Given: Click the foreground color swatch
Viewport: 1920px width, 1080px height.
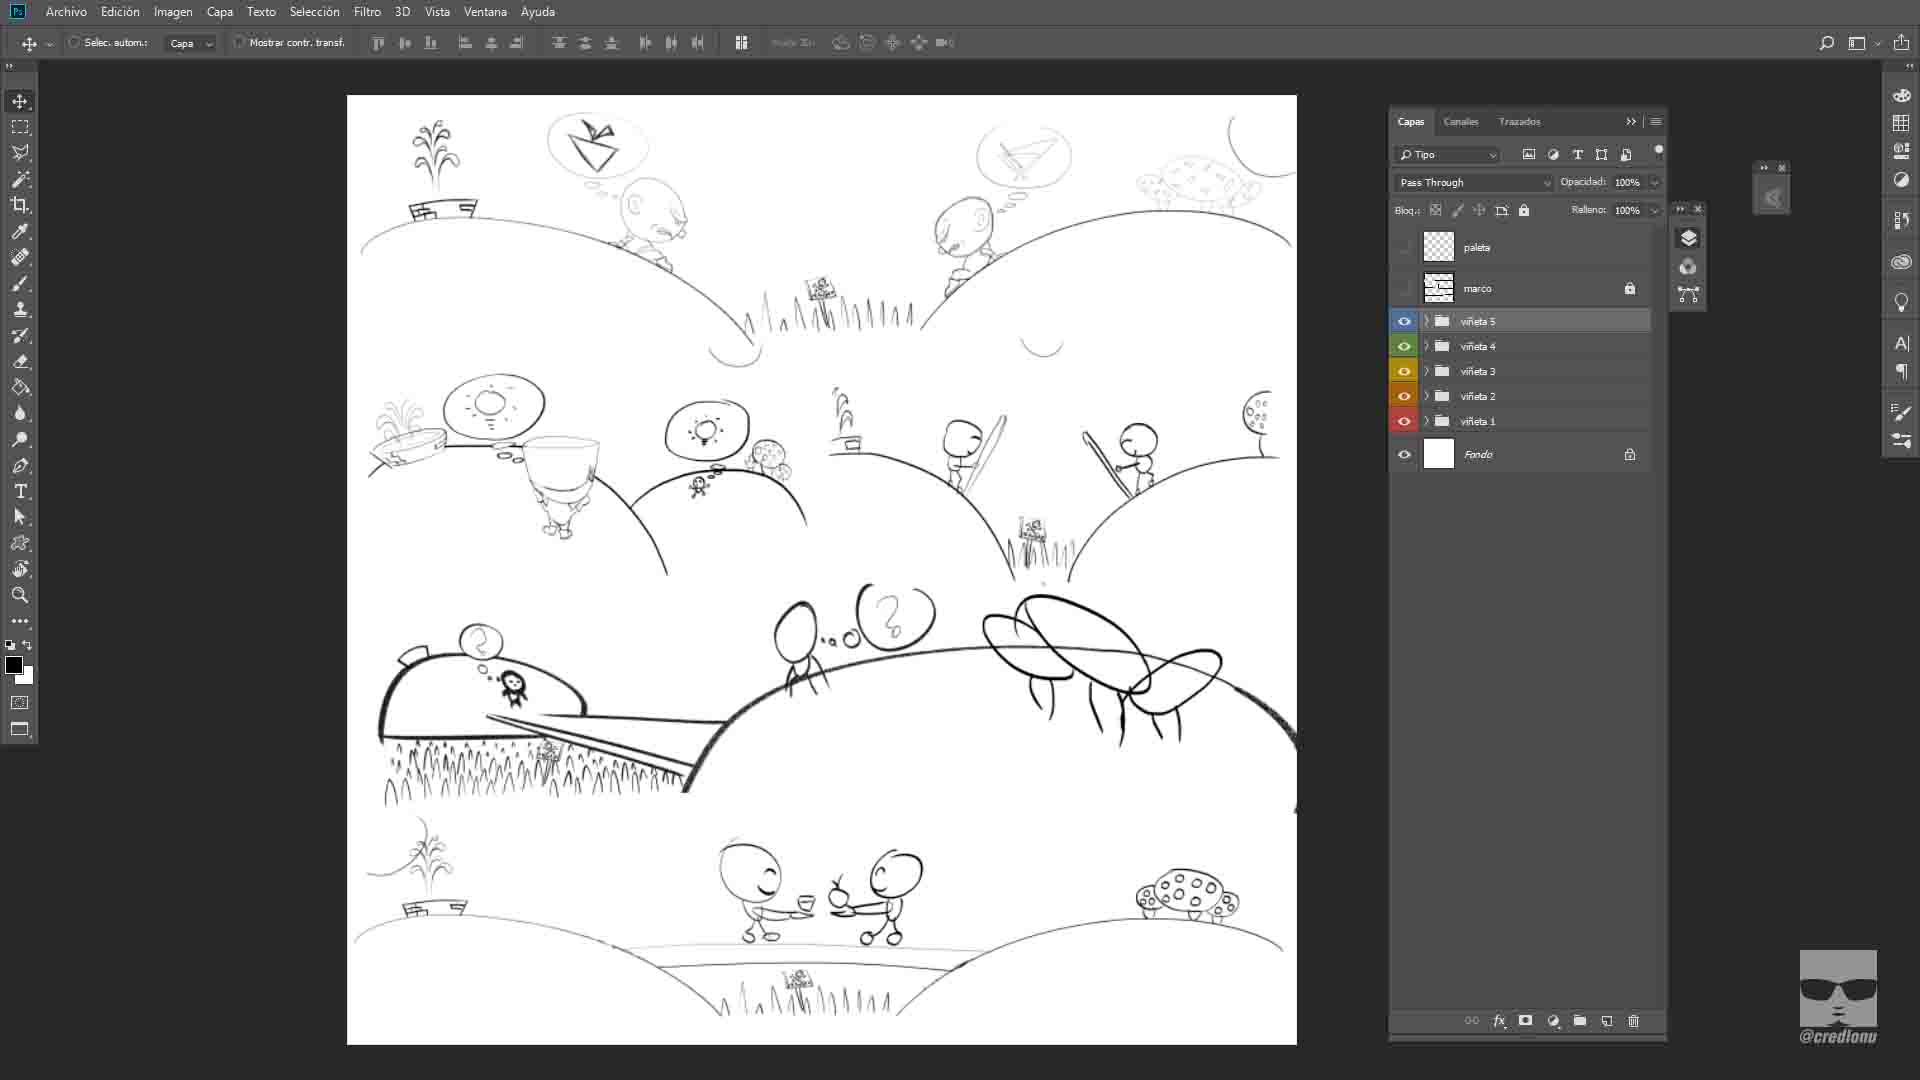Looking at the screenshot, I should (x=14, y=665).
